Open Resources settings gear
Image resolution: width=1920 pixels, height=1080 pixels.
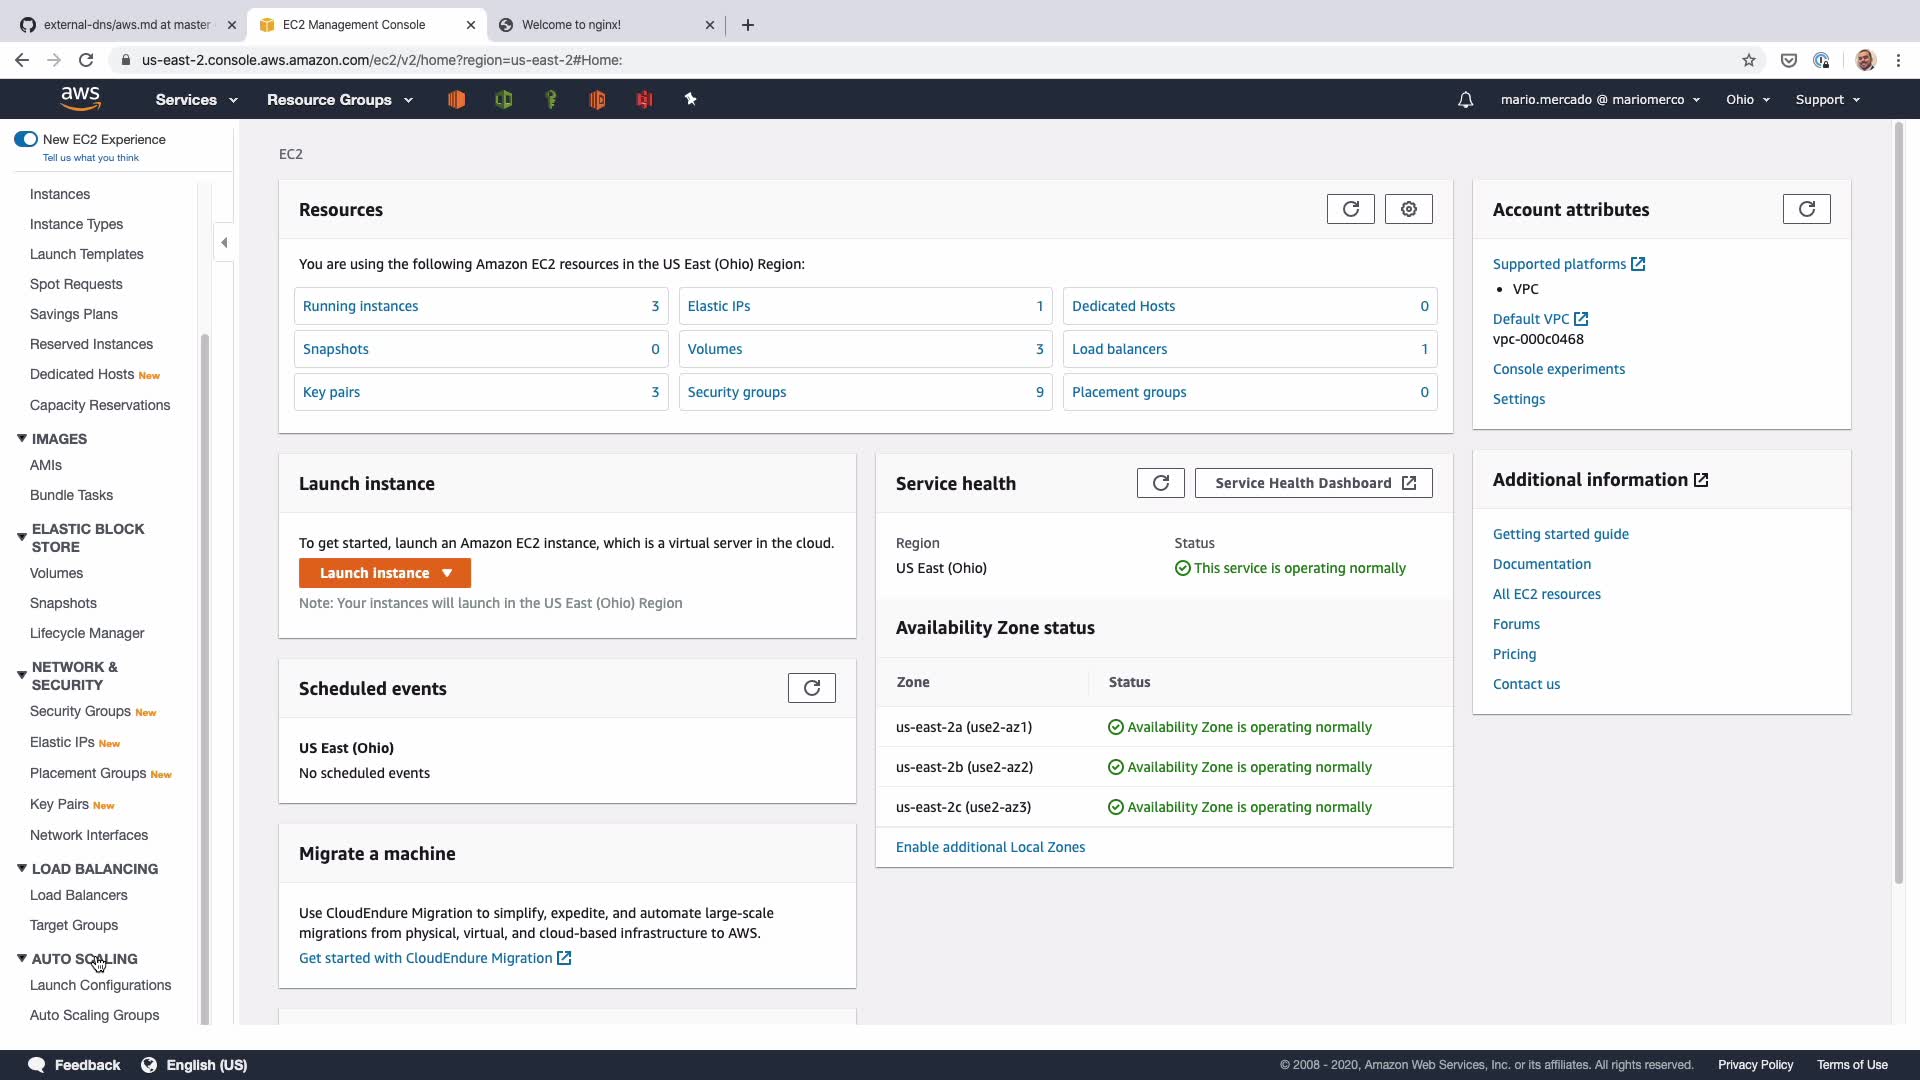(x=1408, y=209)
